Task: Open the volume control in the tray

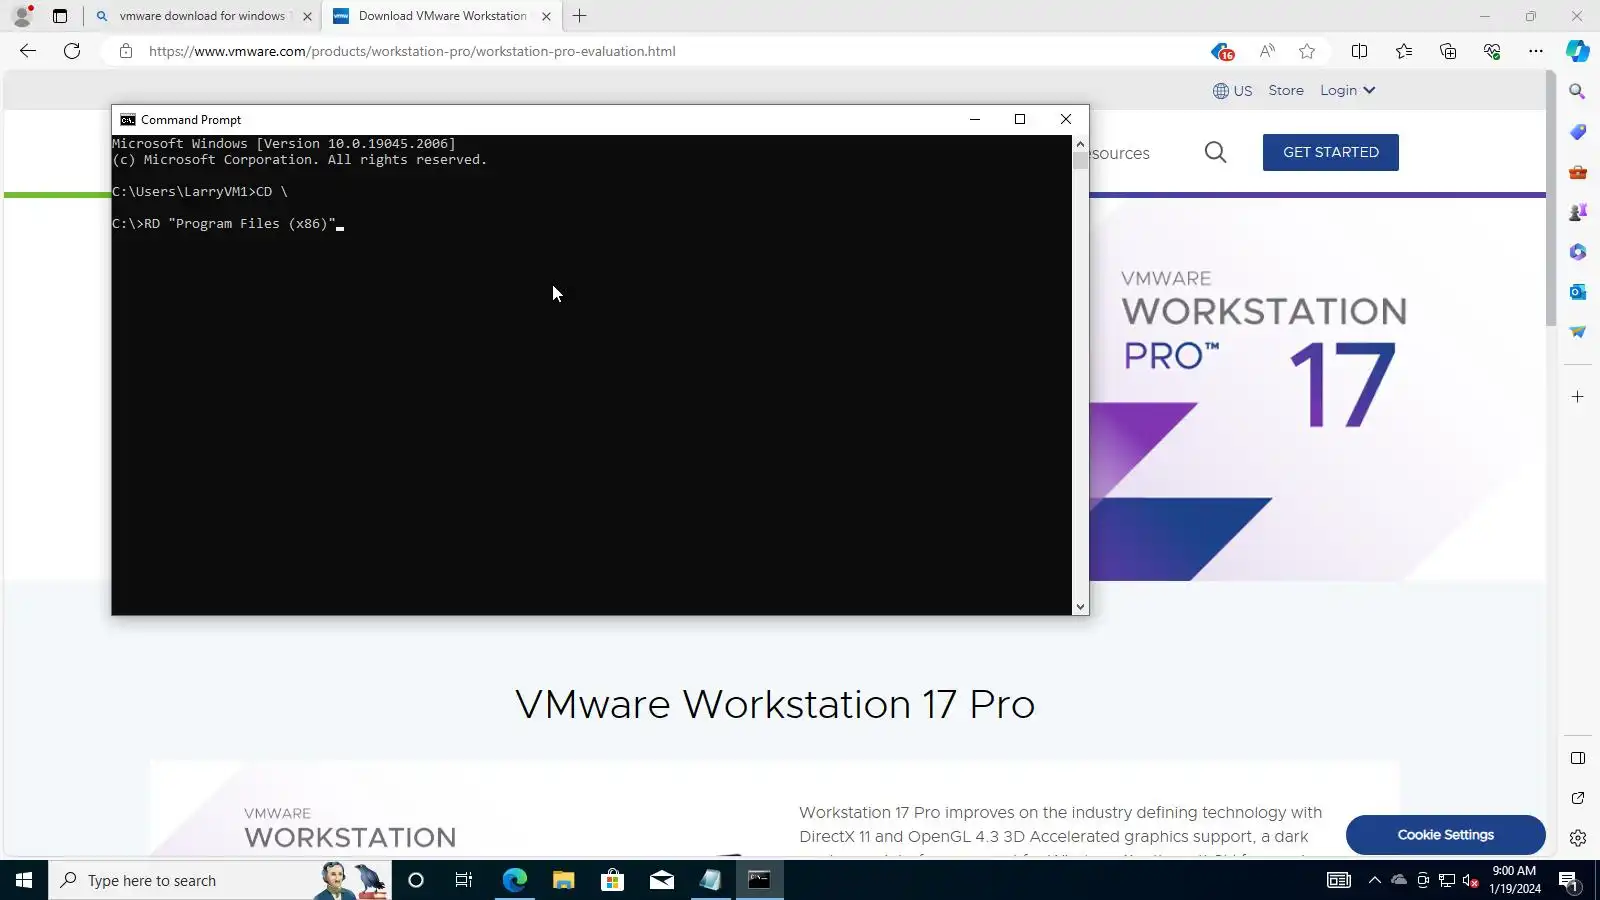Action: coord(1471,881)
